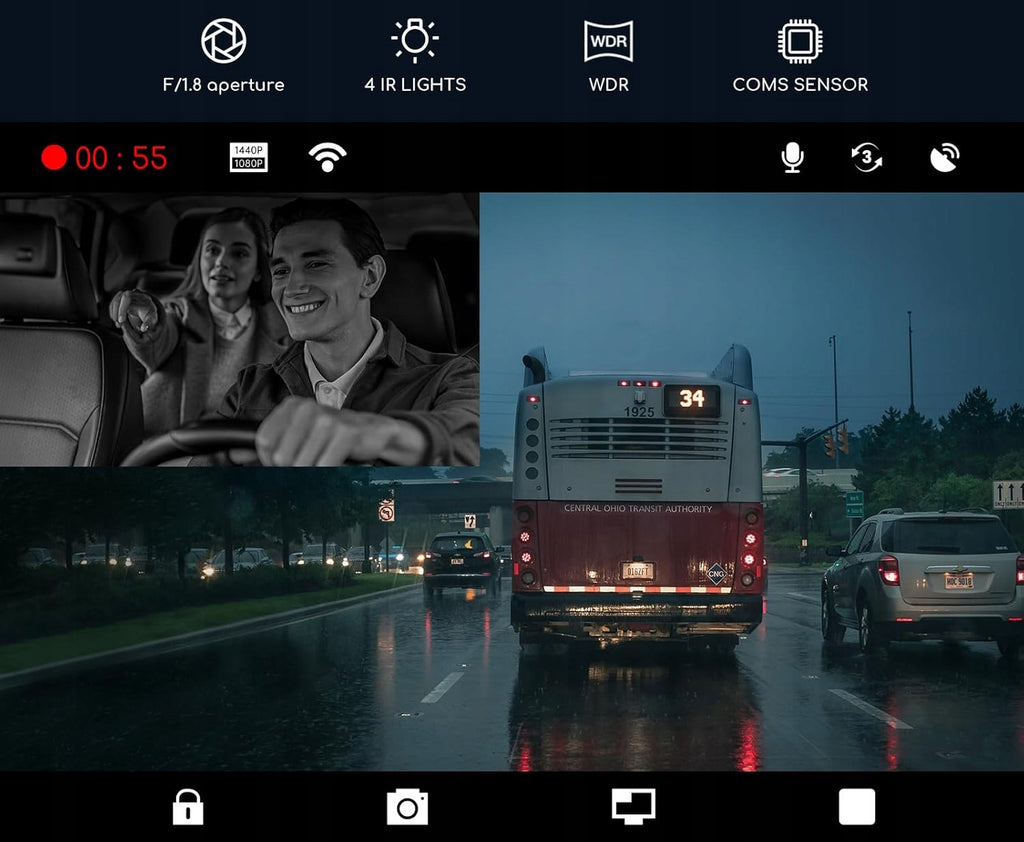
Task: Lock the current video with padlock icon
Action: [x=188, y=807]
